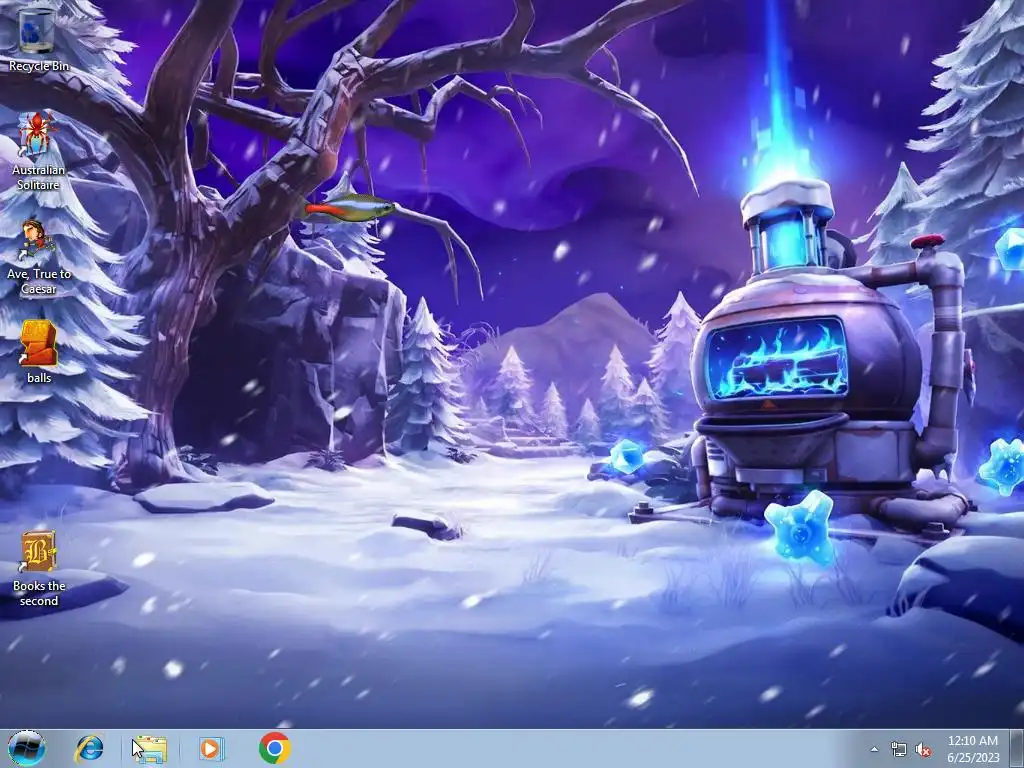Launch Windows Media Player from taskbar
Viewport: 1024px width, 768px height.
[x=211, y=748]
